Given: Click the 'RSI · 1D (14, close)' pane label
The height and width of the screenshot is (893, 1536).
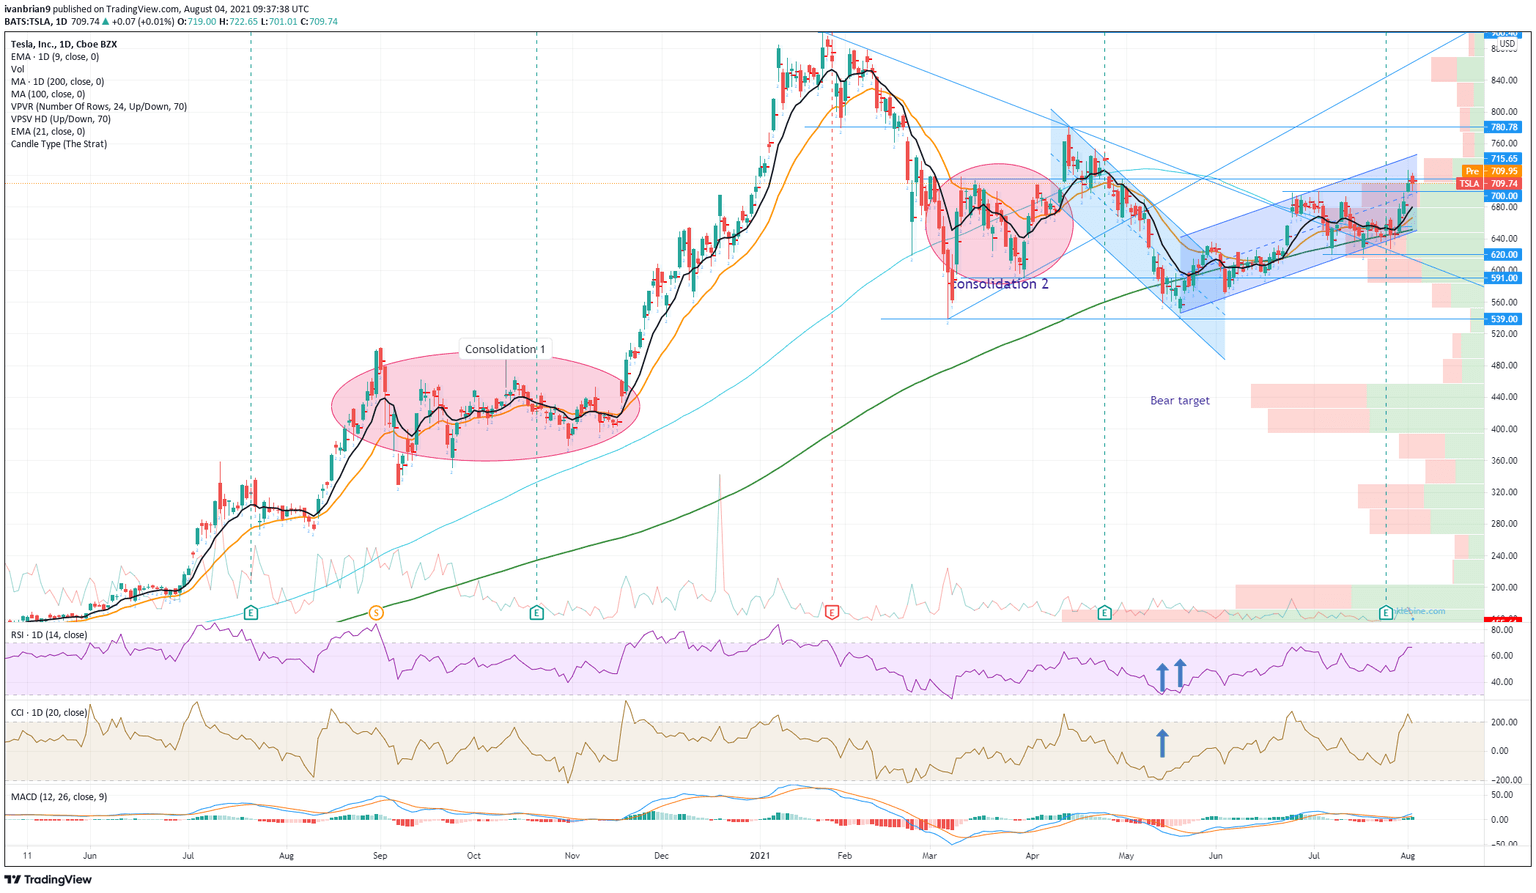Looking at the screenshot, I should tap(49, 635).
